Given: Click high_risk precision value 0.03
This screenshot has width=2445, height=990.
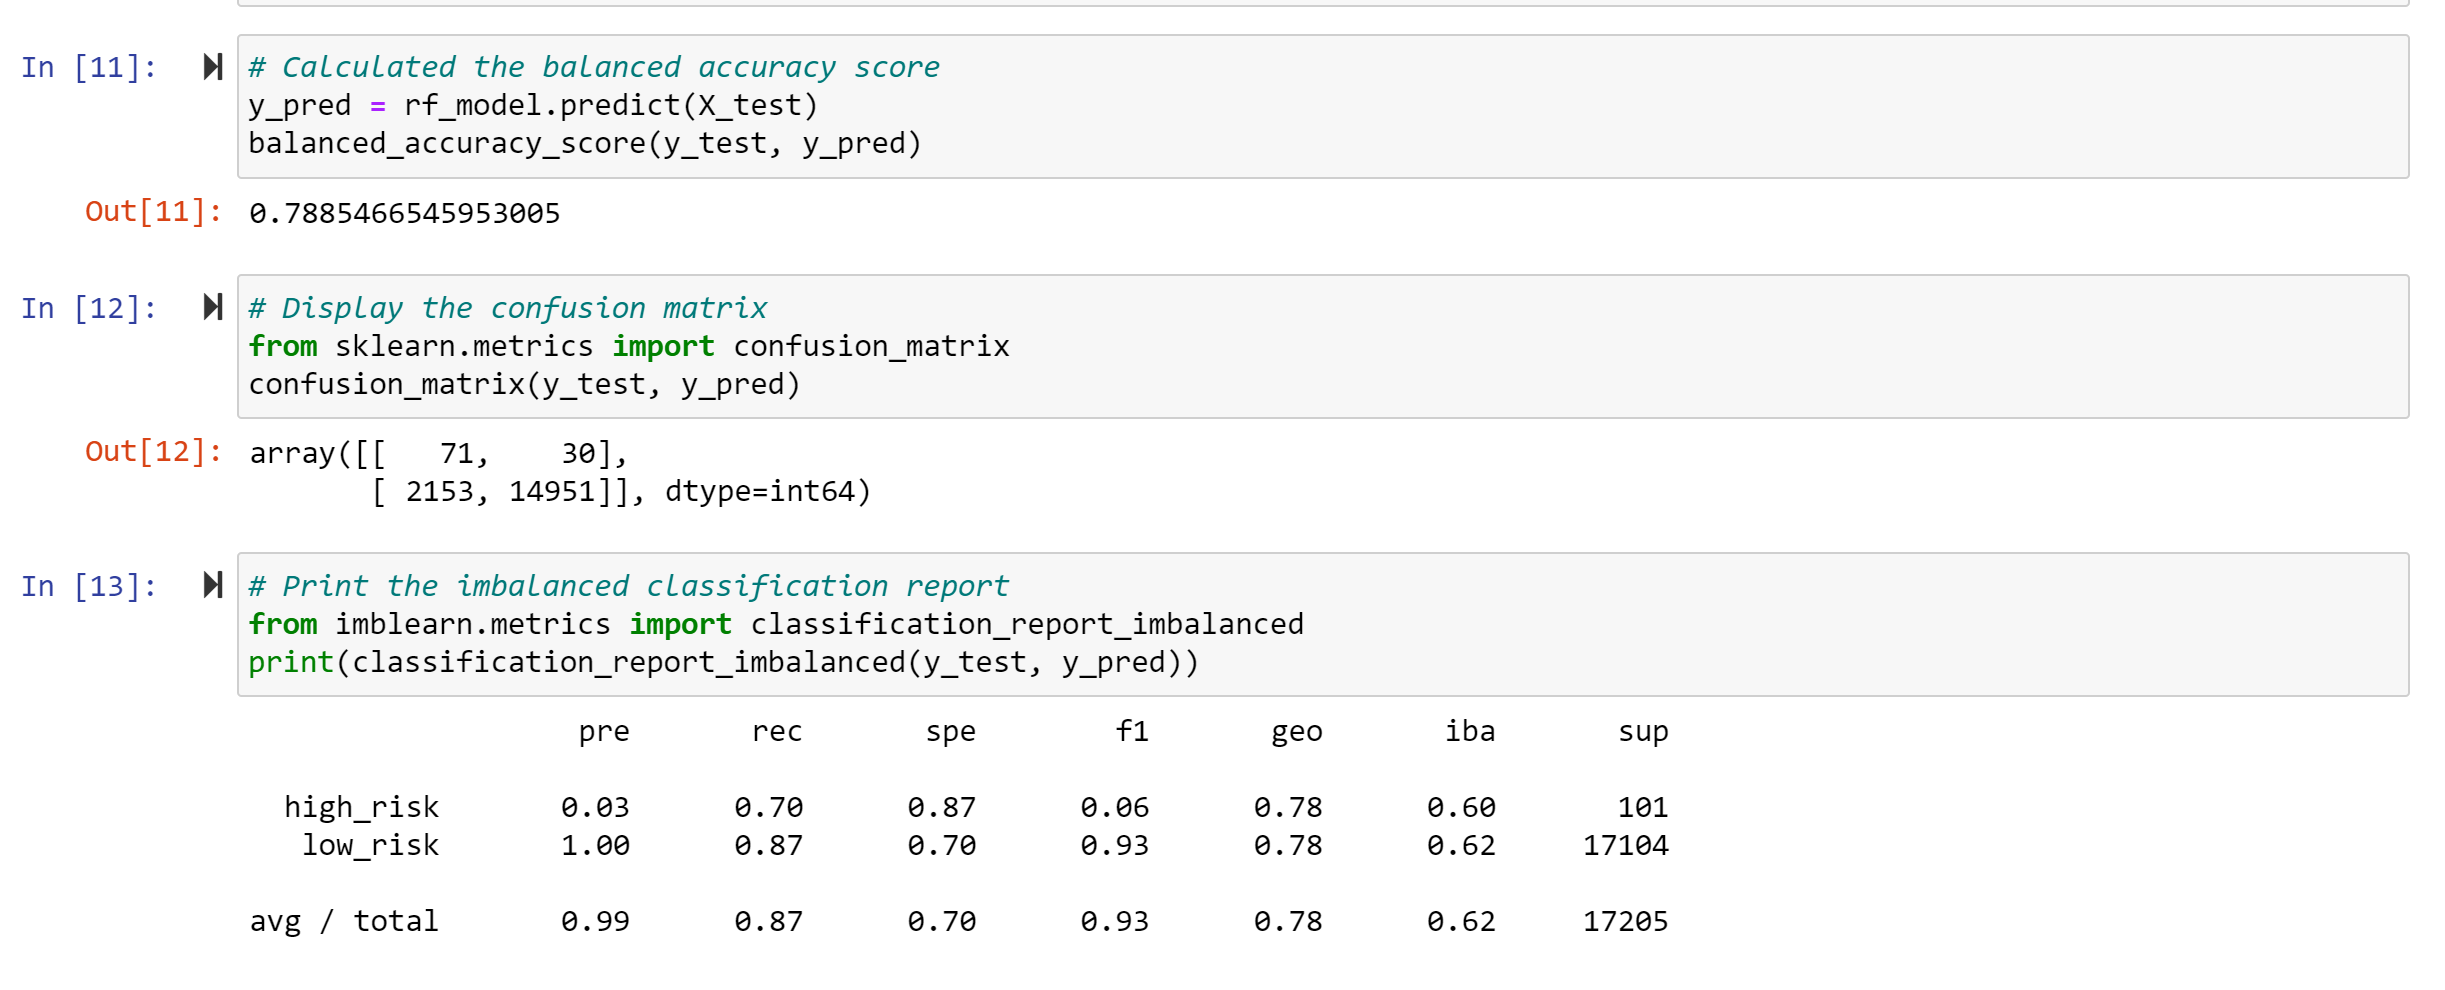Looking at the screenshot, I should coord(595,807).
